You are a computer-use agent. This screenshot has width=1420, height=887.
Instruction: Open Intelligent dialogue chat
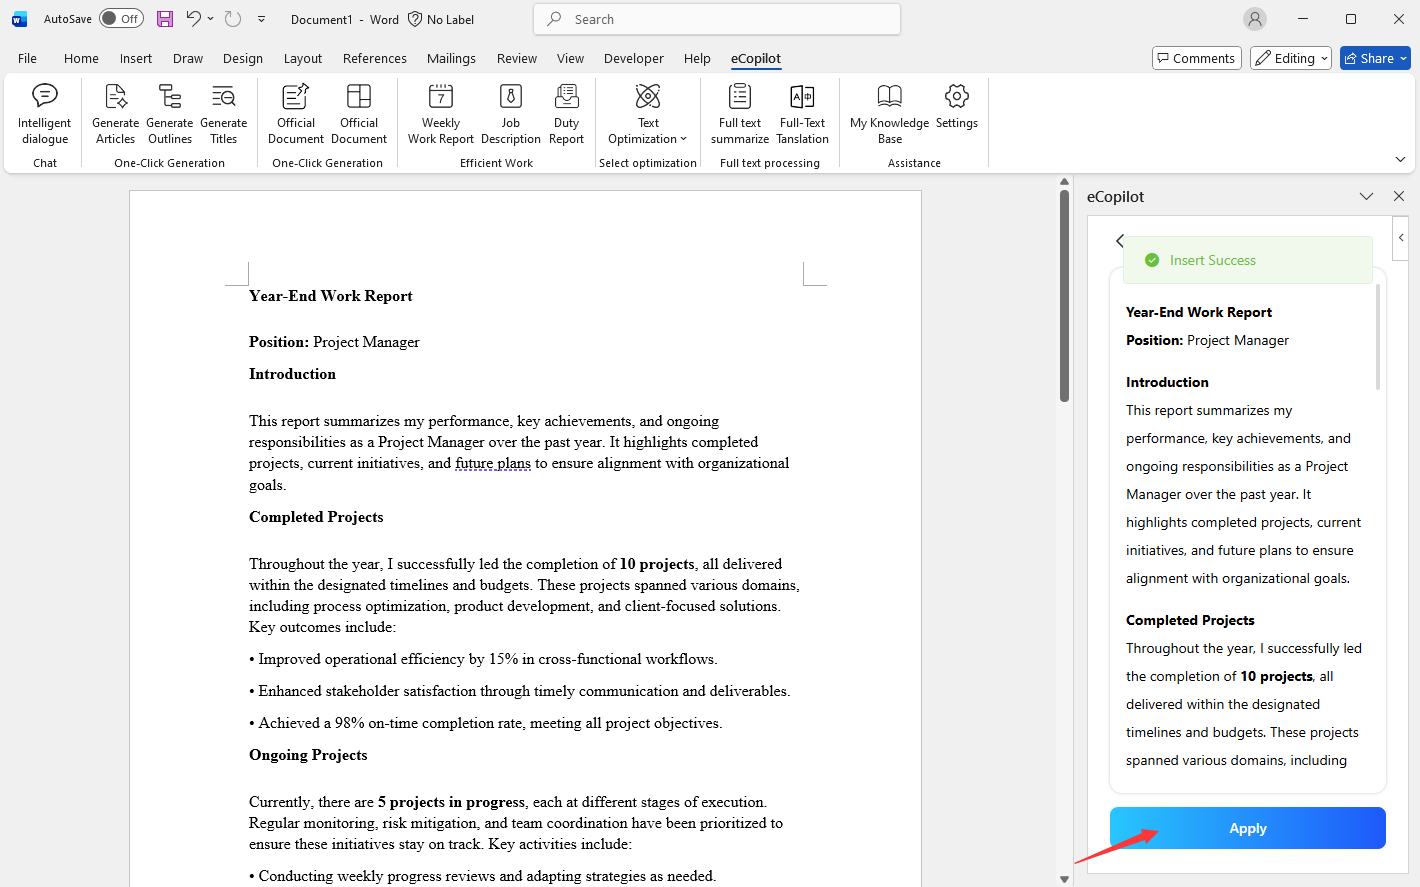45,114
